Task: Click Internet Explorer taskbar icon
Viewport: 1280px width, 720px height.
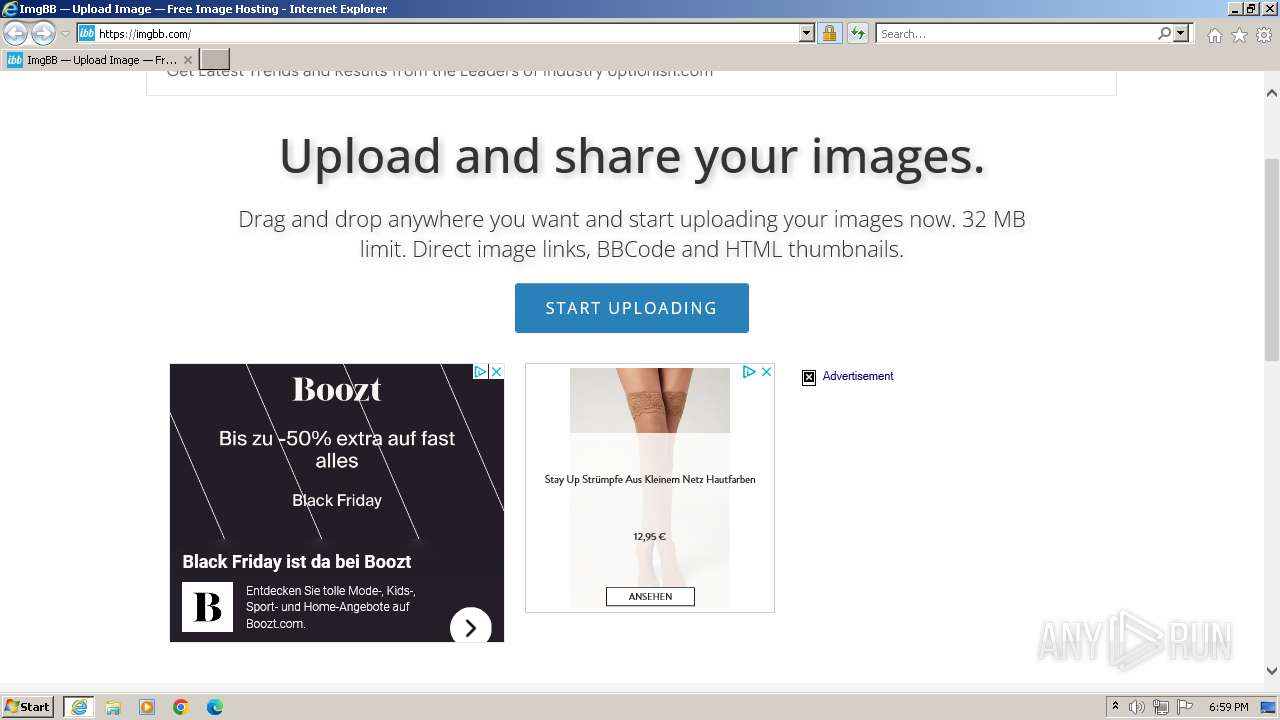Action: pyautogui.click(x=79, y=707)
